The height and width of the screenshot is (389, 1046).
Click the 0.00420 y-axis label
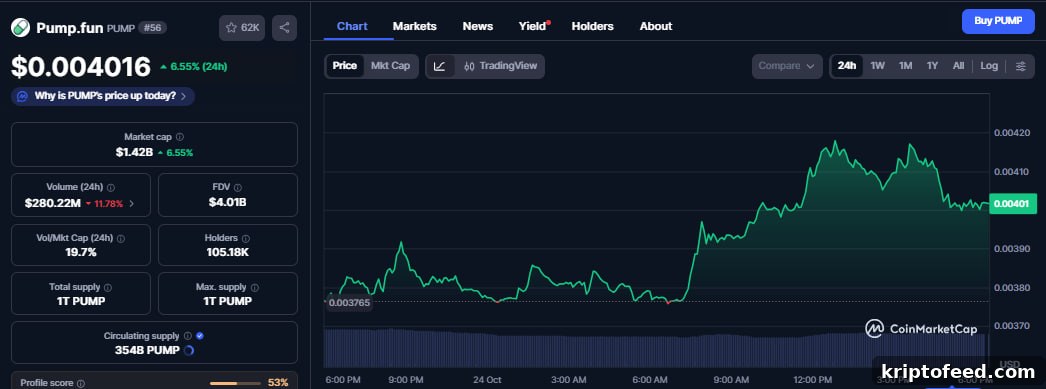[1011, 132]
